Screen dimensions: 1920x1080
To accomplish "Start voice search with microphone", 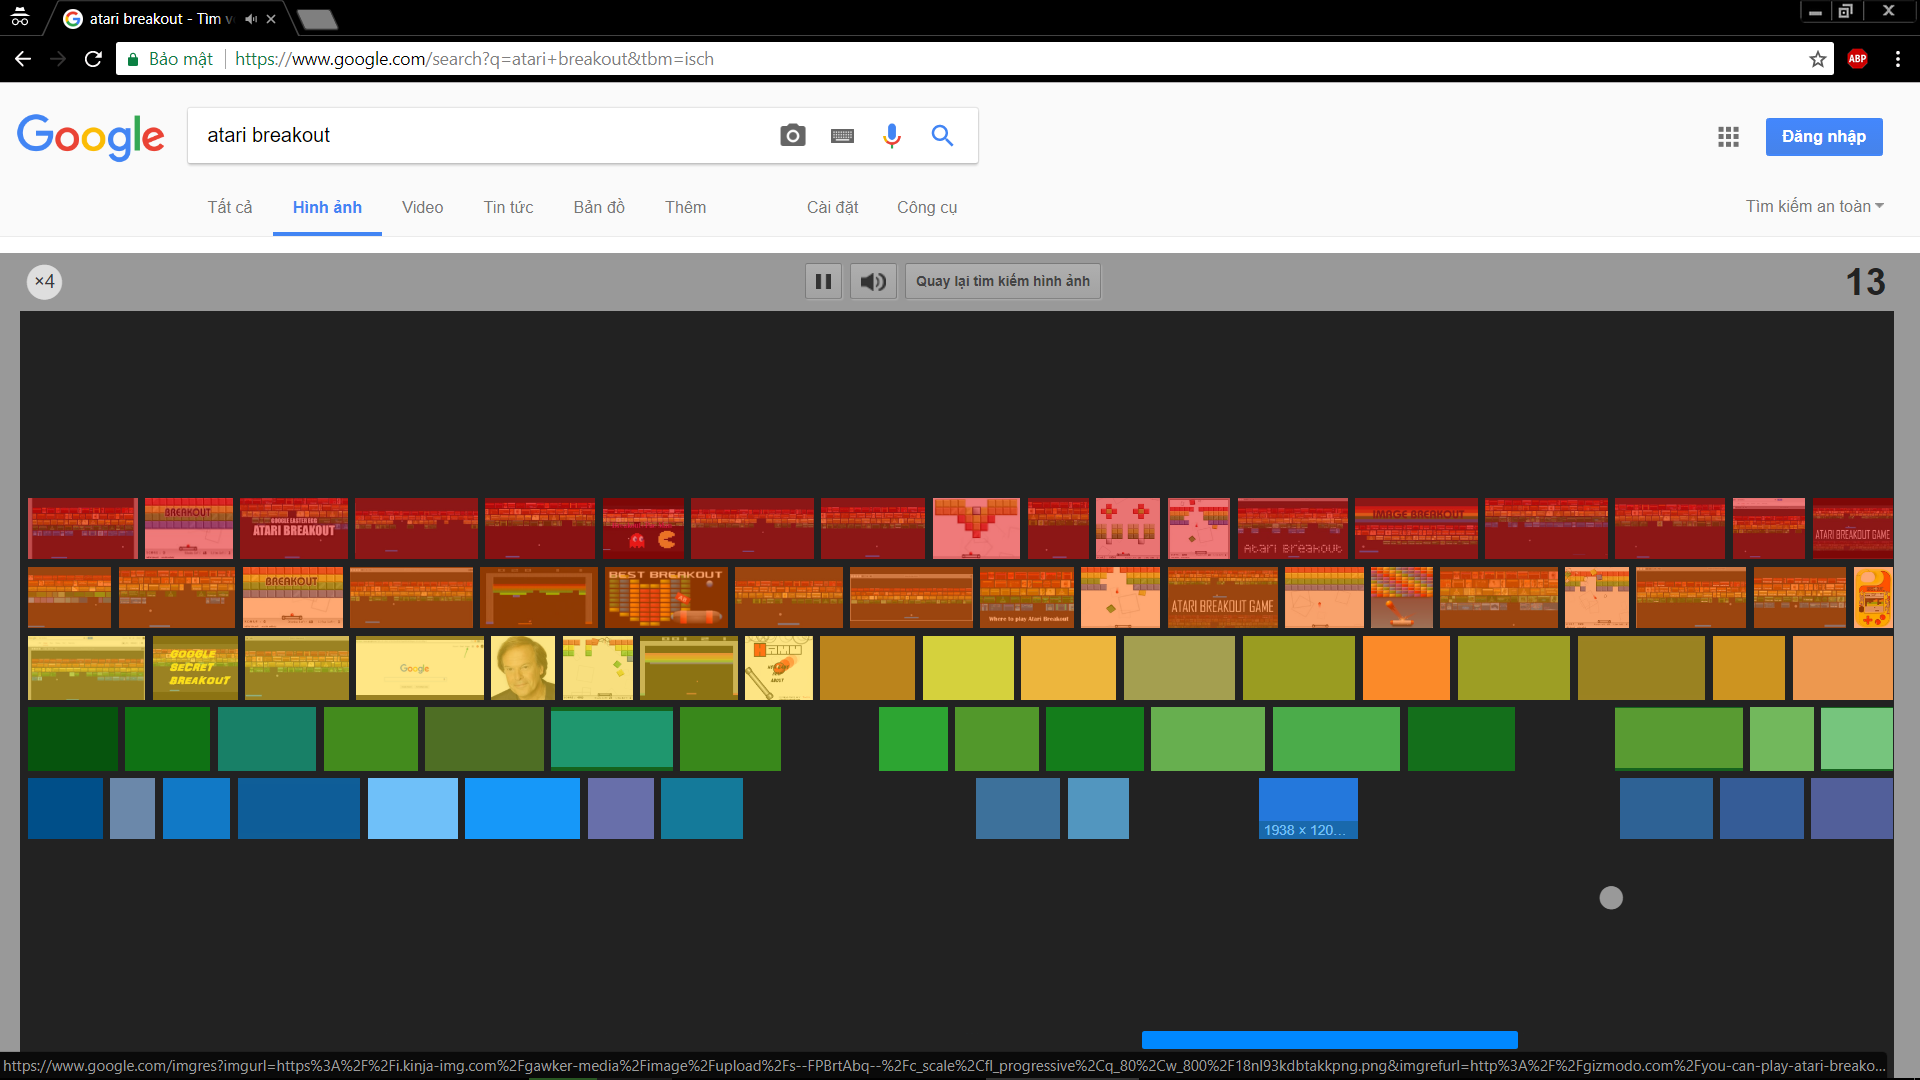I will (x=892, y=135).
